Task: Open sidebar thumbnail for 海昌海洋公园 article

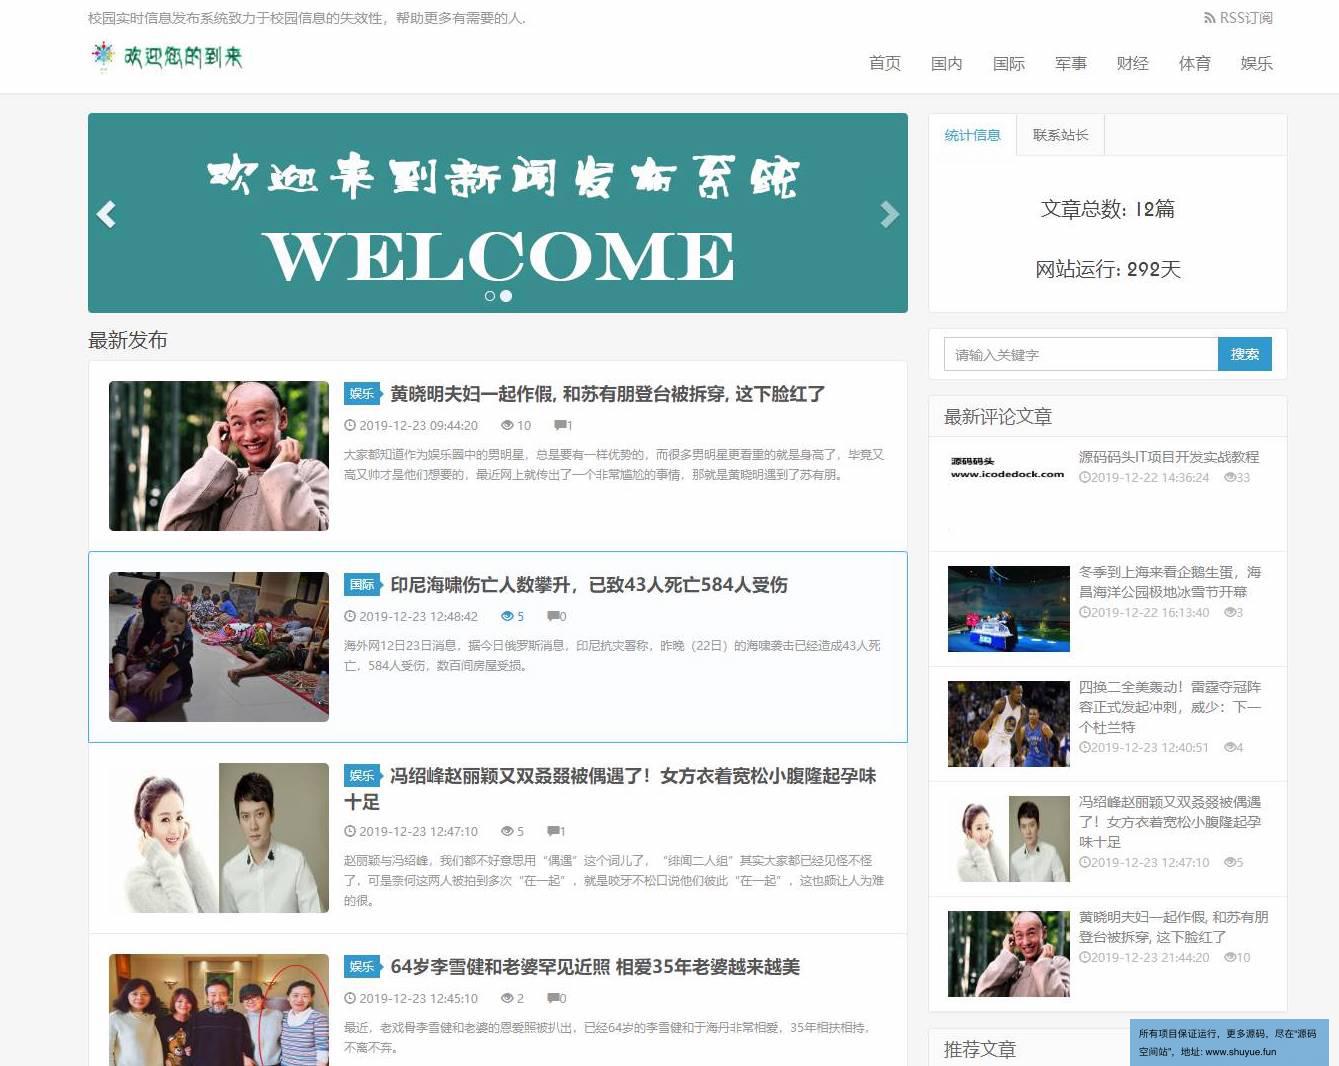Action: [x=1009, y=609]
